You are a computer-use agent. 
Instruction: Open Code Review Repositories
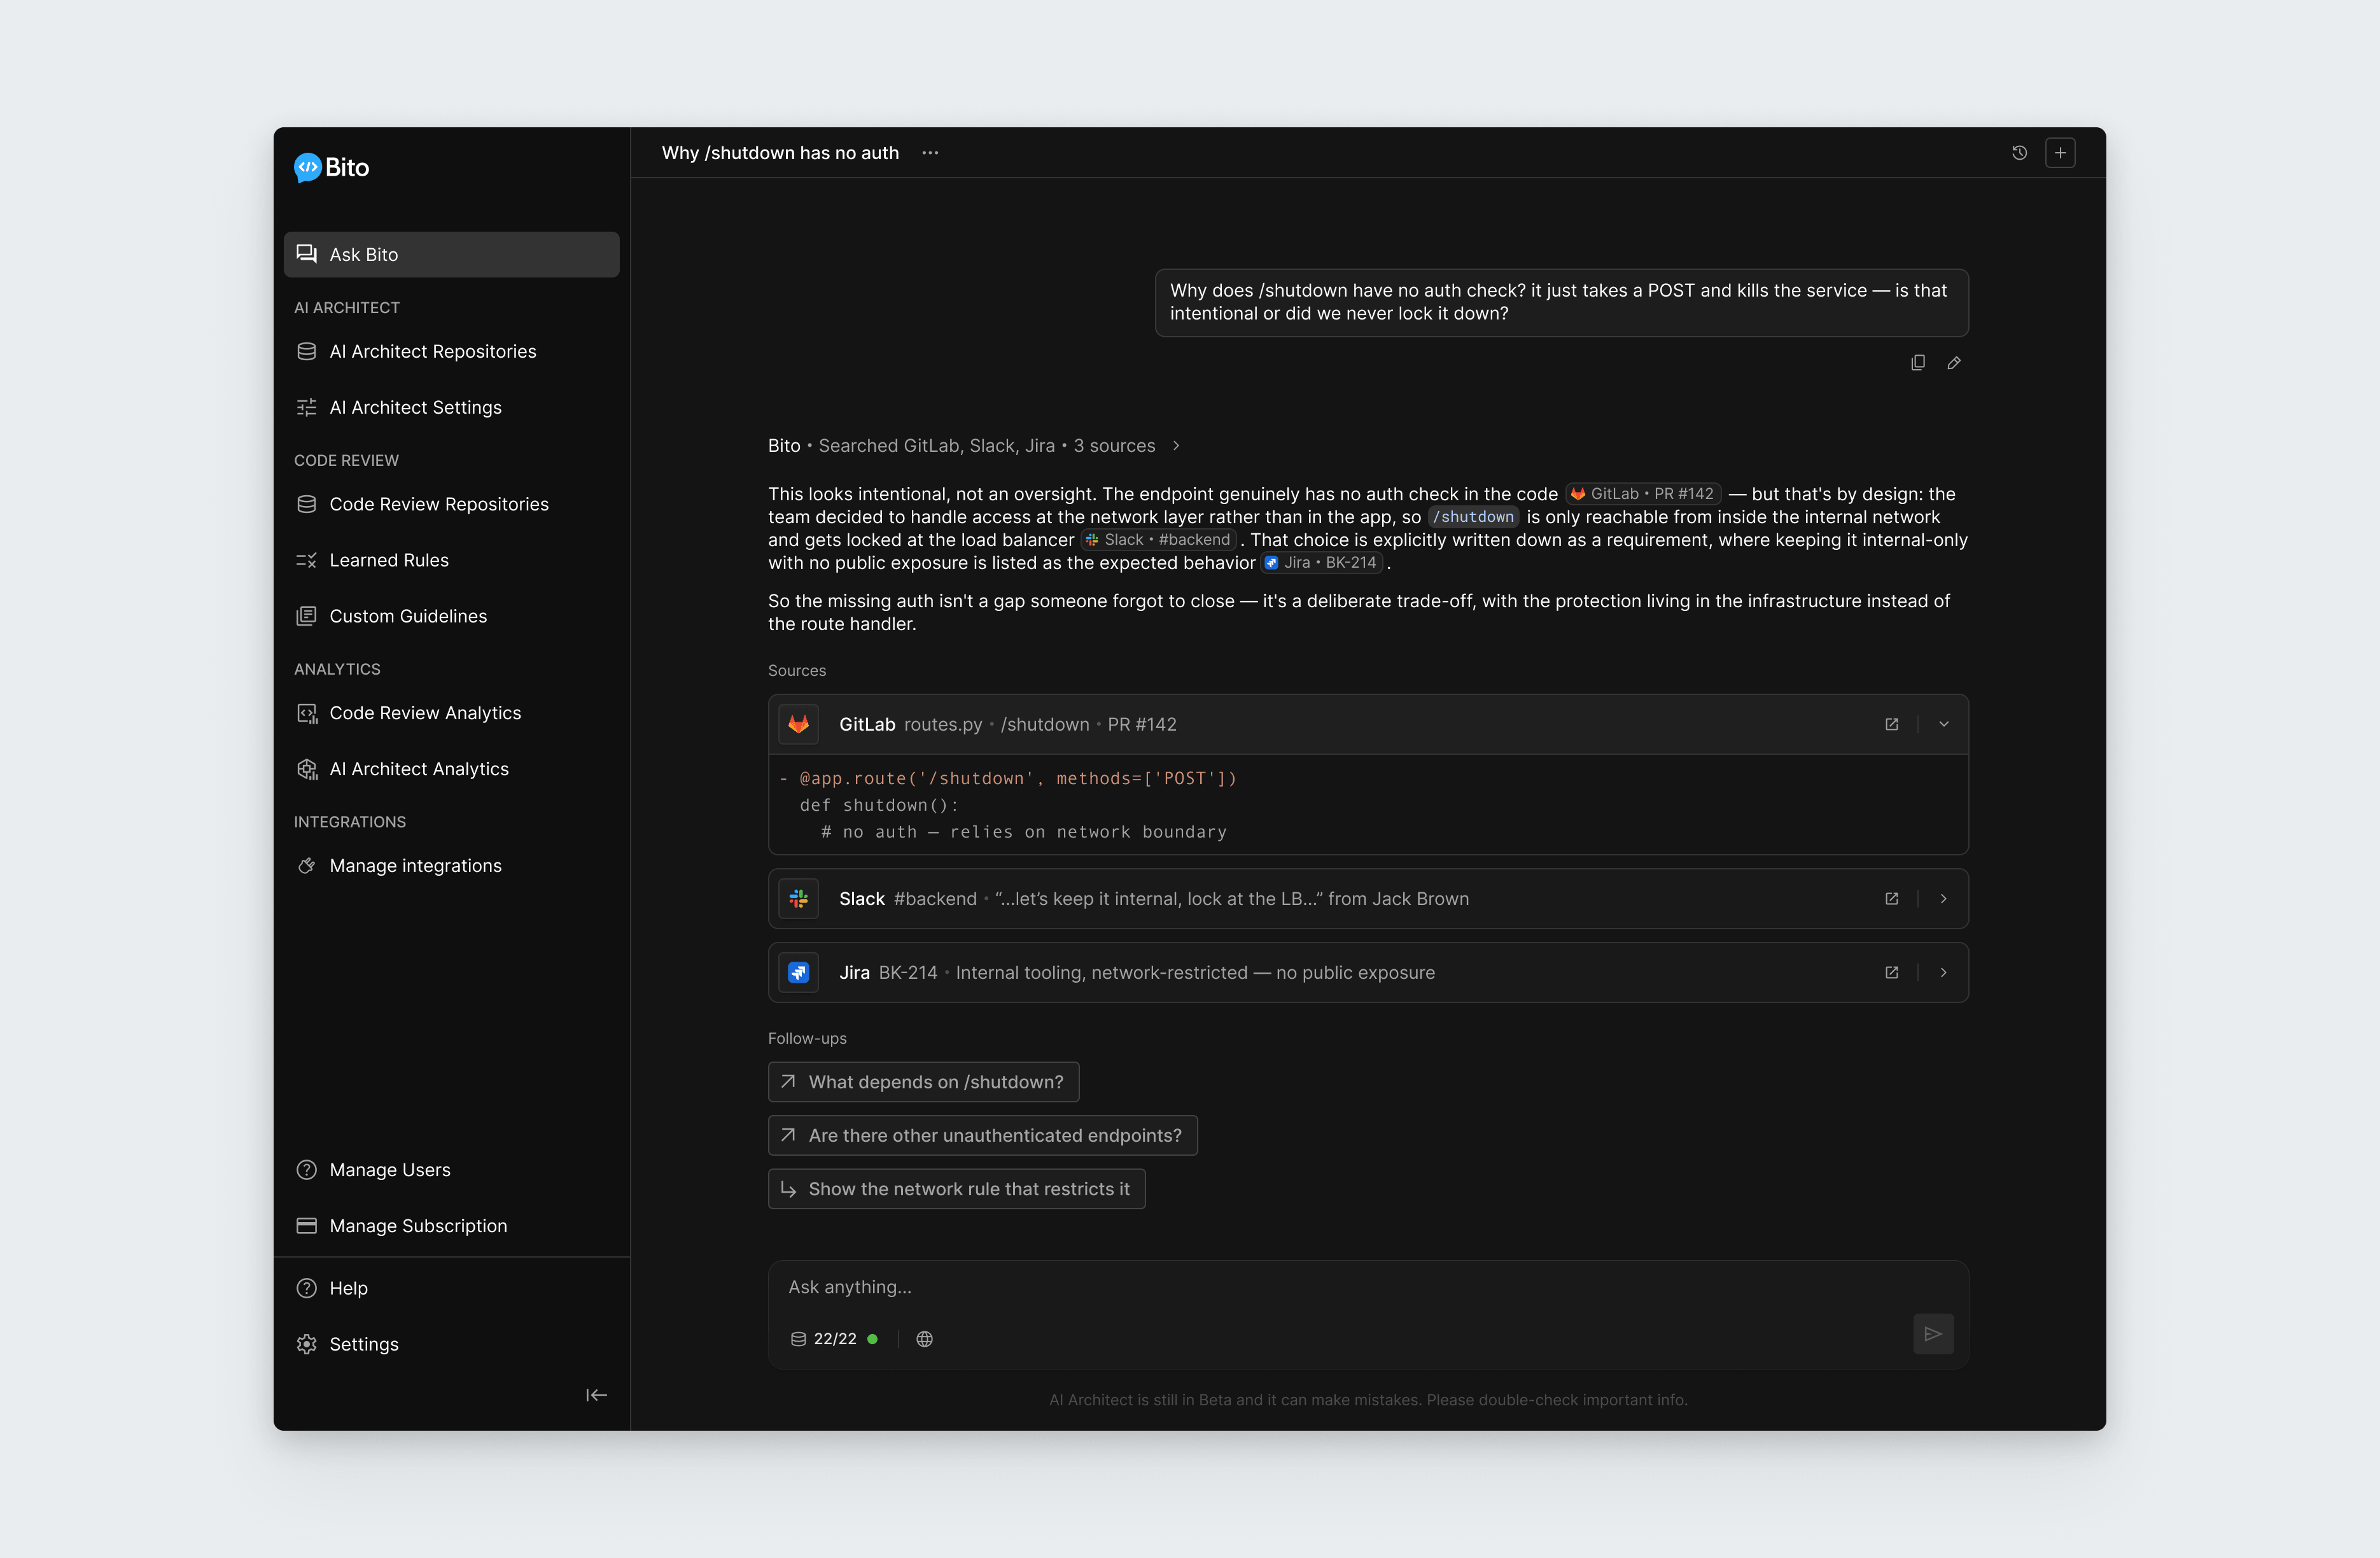451,504
